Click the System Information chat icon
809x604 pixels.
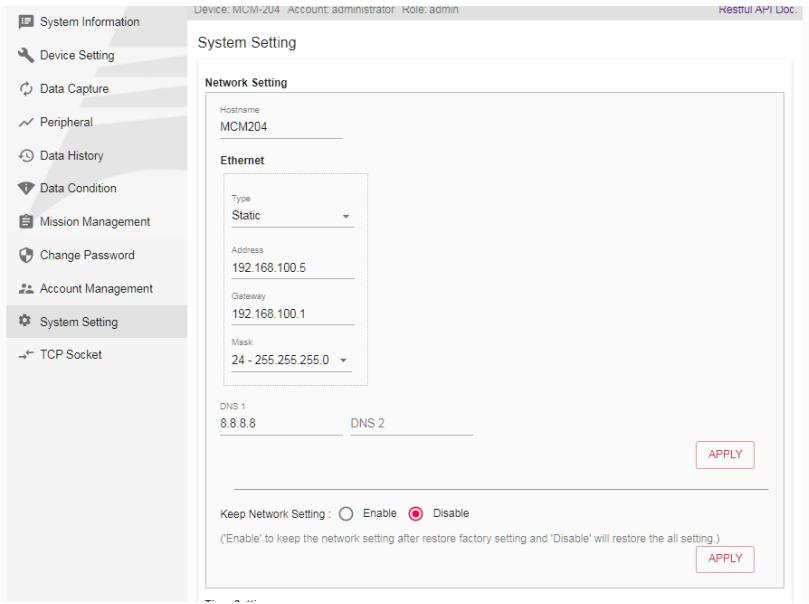pos(26,22)
